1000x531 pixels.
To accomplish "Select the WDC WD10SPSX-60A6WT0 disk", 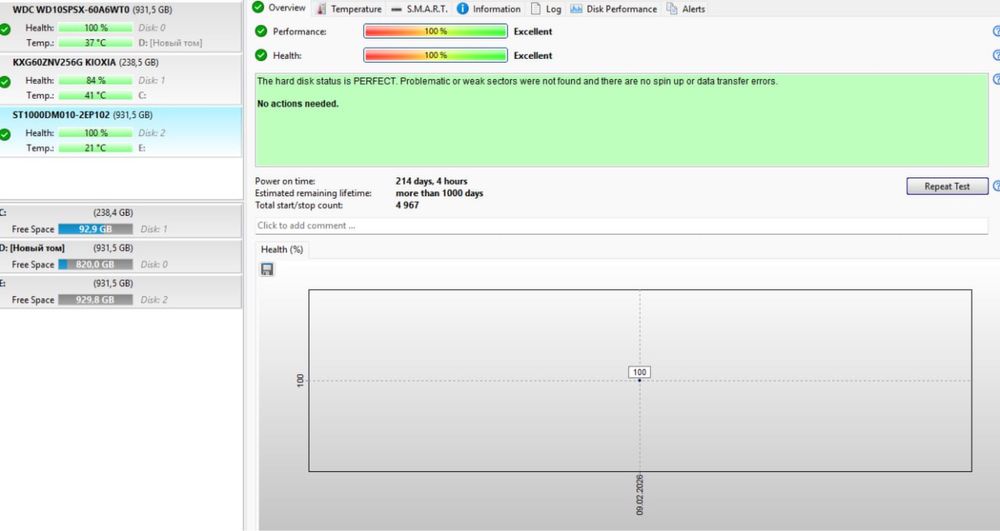I will tap(121, 27).
